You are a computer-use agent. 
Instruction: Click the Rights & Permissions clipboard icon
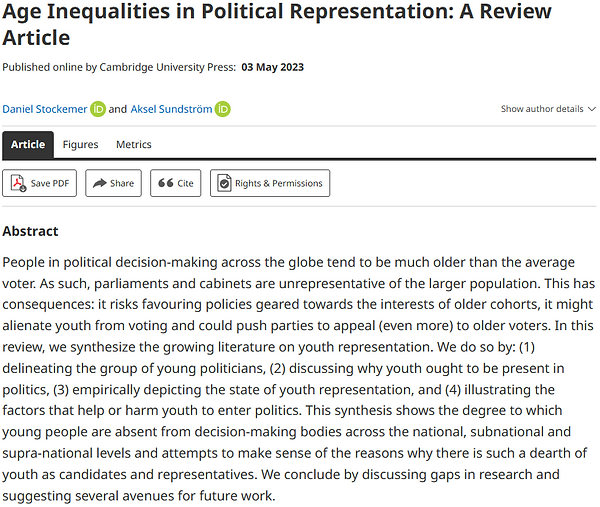224,183
